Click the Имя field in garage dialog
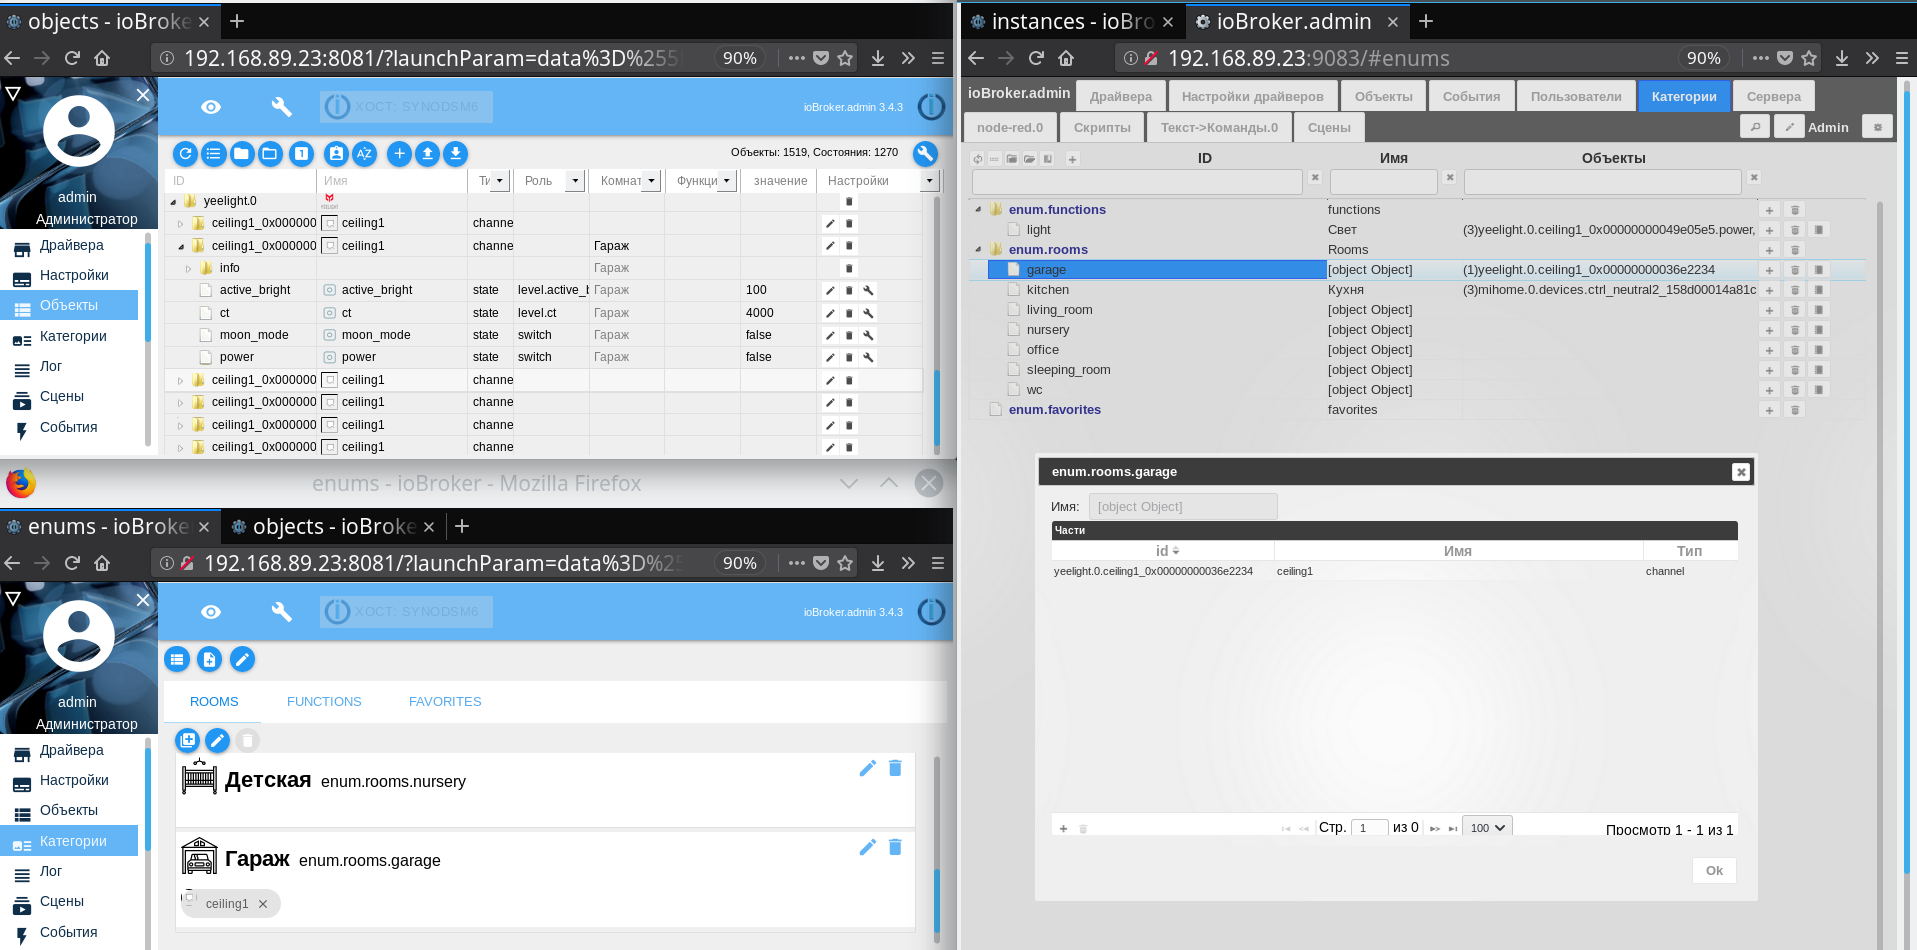 point(1183,507)
